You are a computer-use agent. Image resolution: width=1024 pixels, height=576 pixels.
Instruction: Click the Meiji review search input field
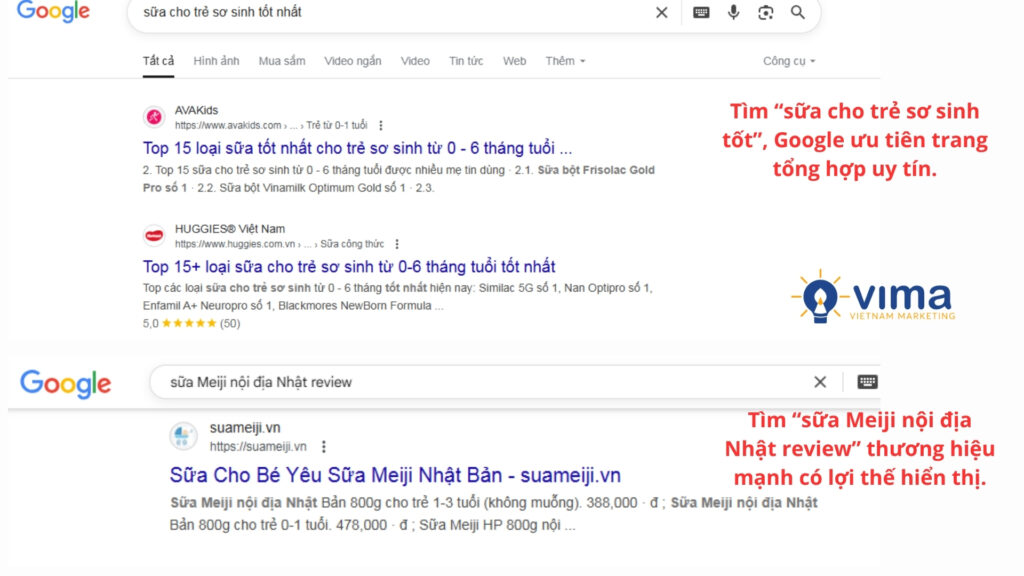[x=483, y=382]
